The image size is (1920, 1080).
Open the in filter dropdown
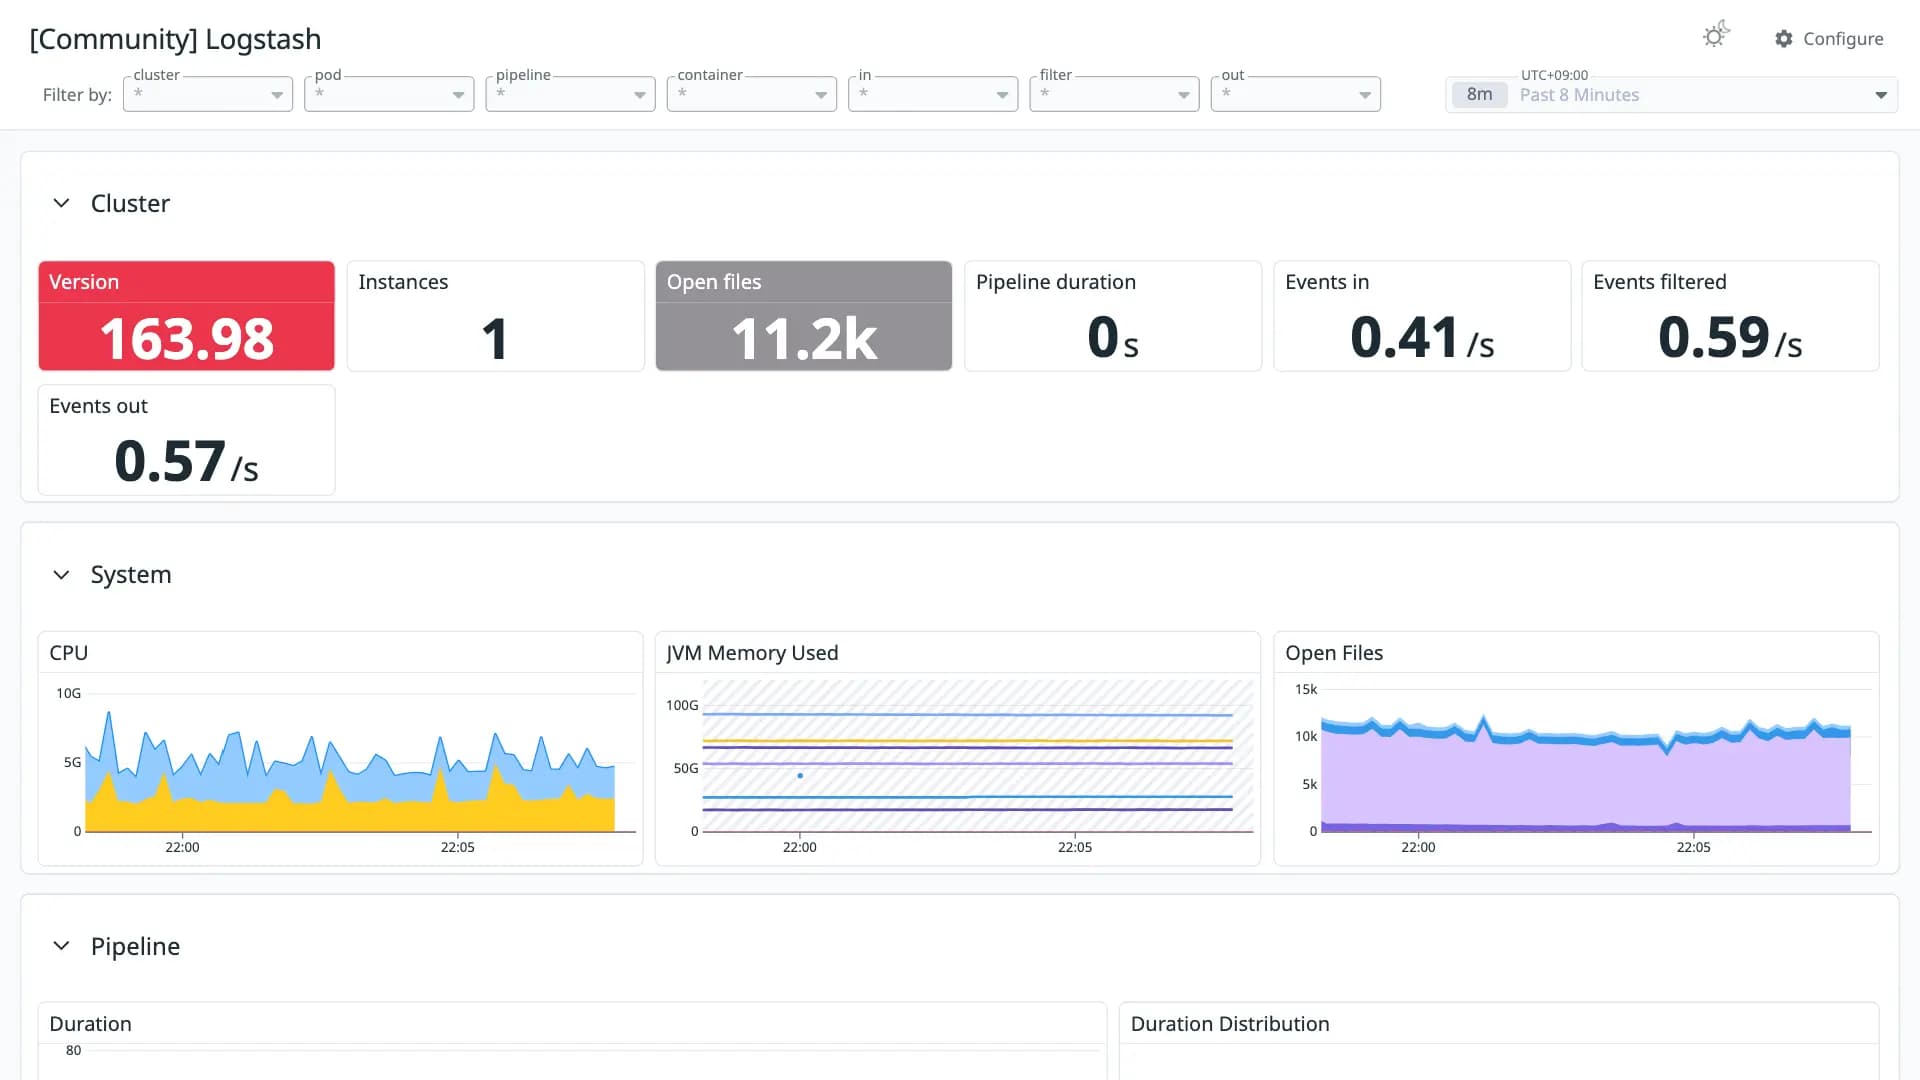(x=933, y=94)
